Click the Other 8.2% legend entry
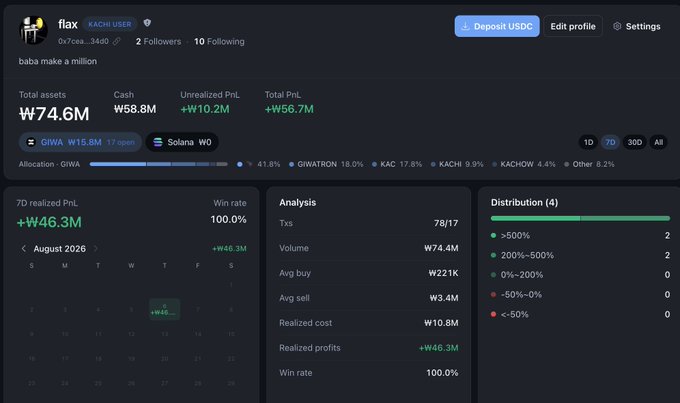Screen dimensions: 680x403 tap(589, 164)
